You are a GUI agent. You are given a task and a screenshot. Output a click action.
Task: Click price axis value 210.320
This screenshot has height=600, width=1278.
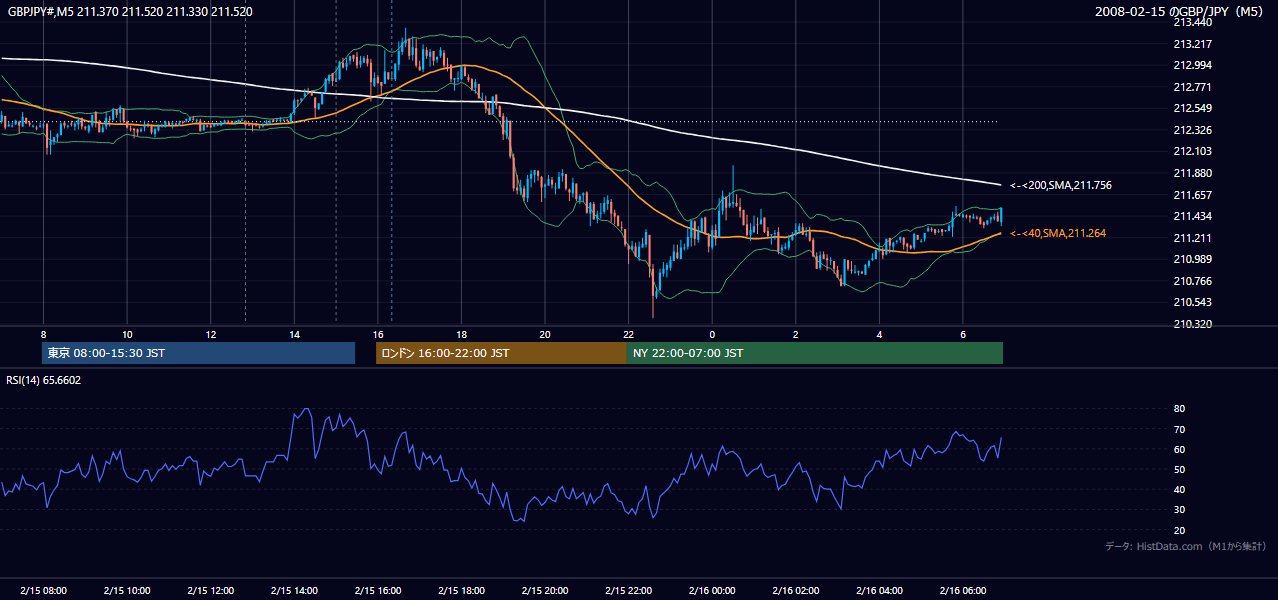1192,324
